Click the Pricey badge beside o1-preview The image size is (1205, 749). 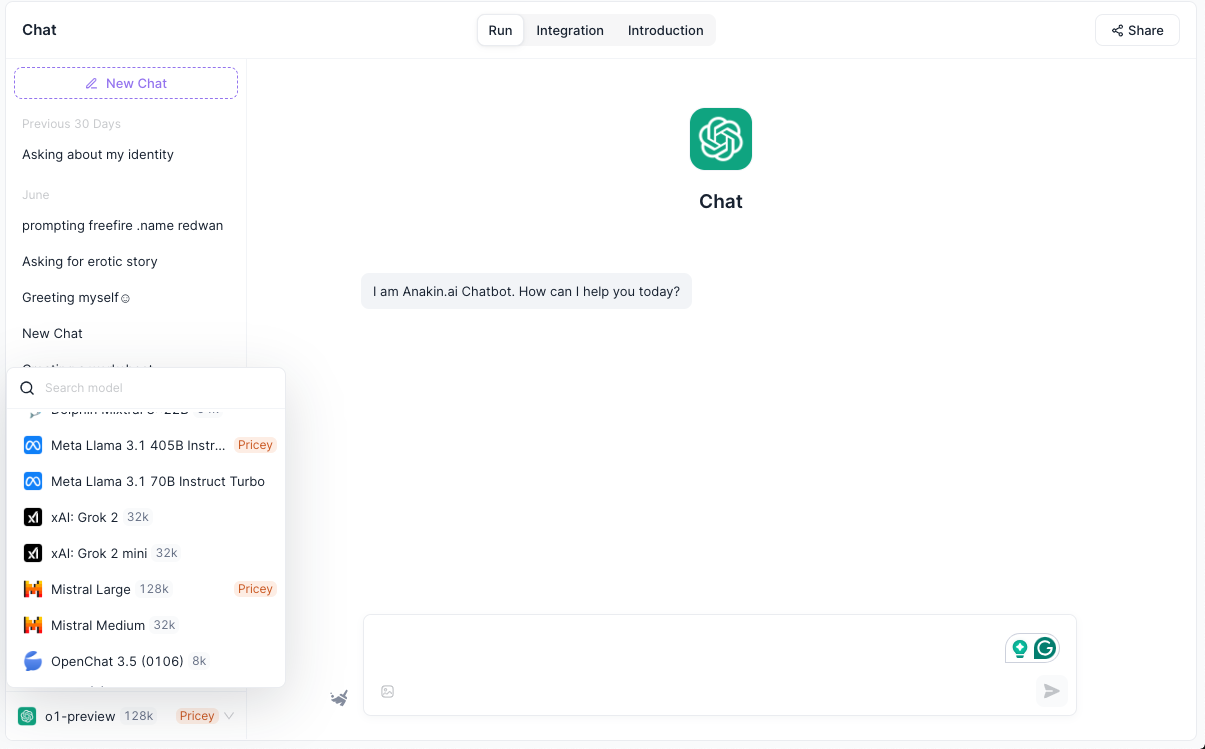click(x=197, y=716)
